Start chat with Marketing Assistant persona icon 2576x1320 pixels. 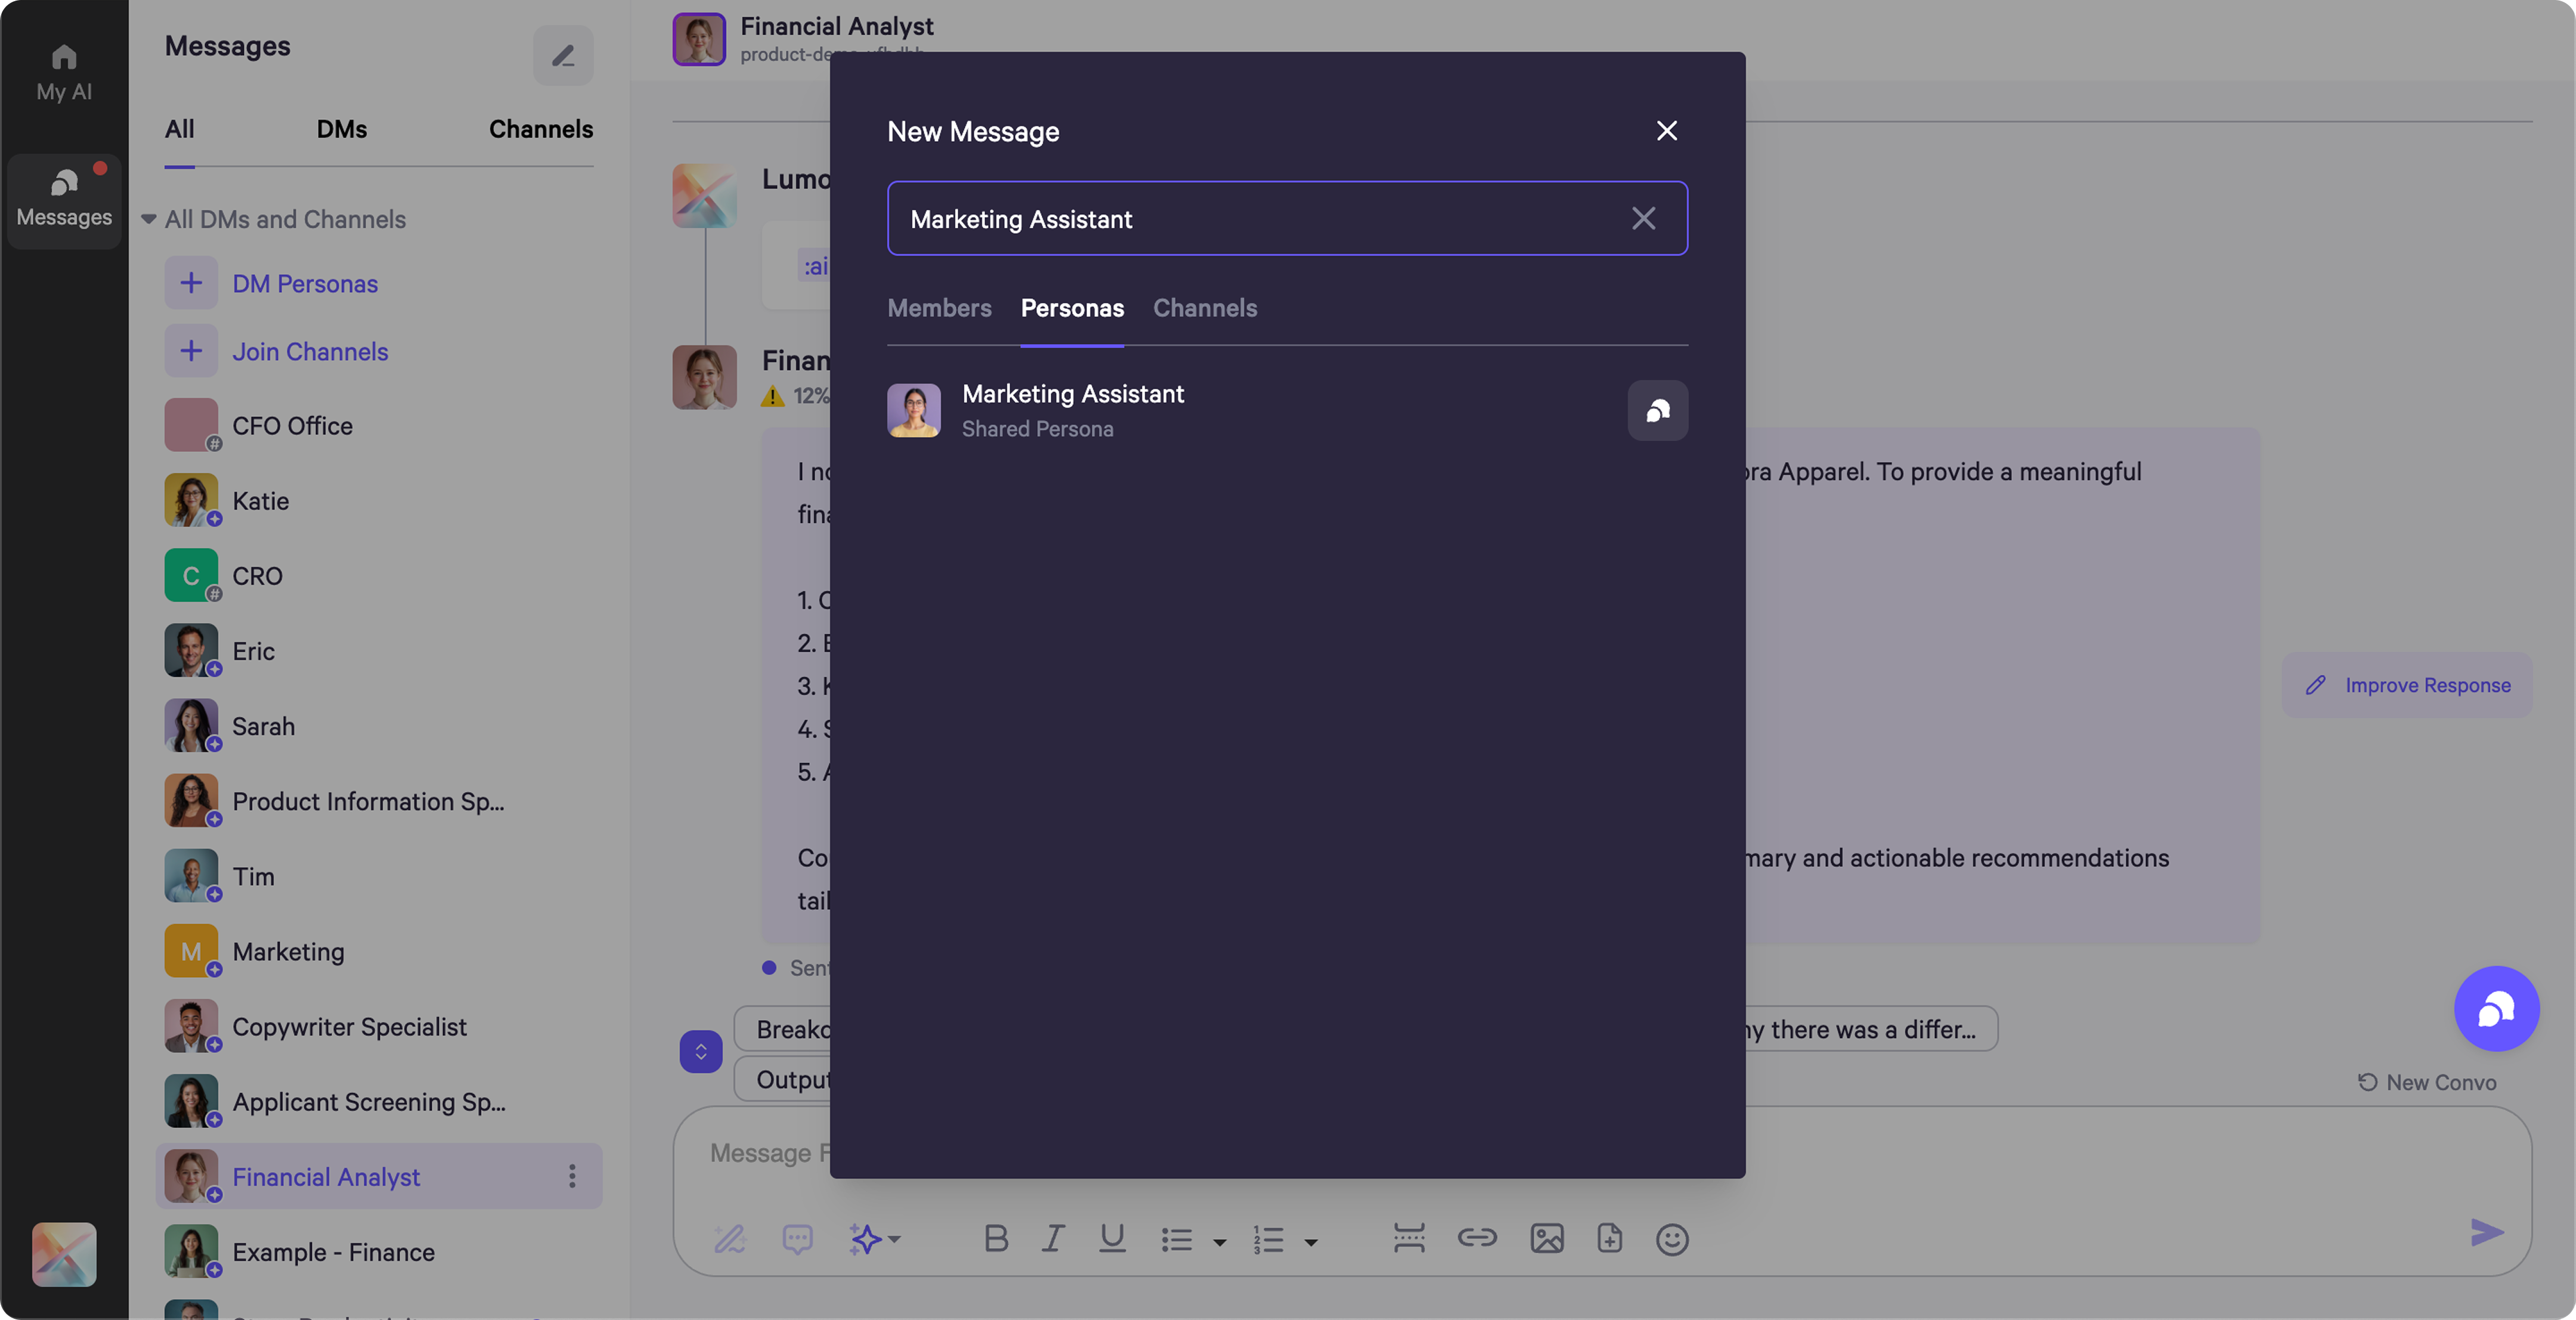click(1657, 410)
